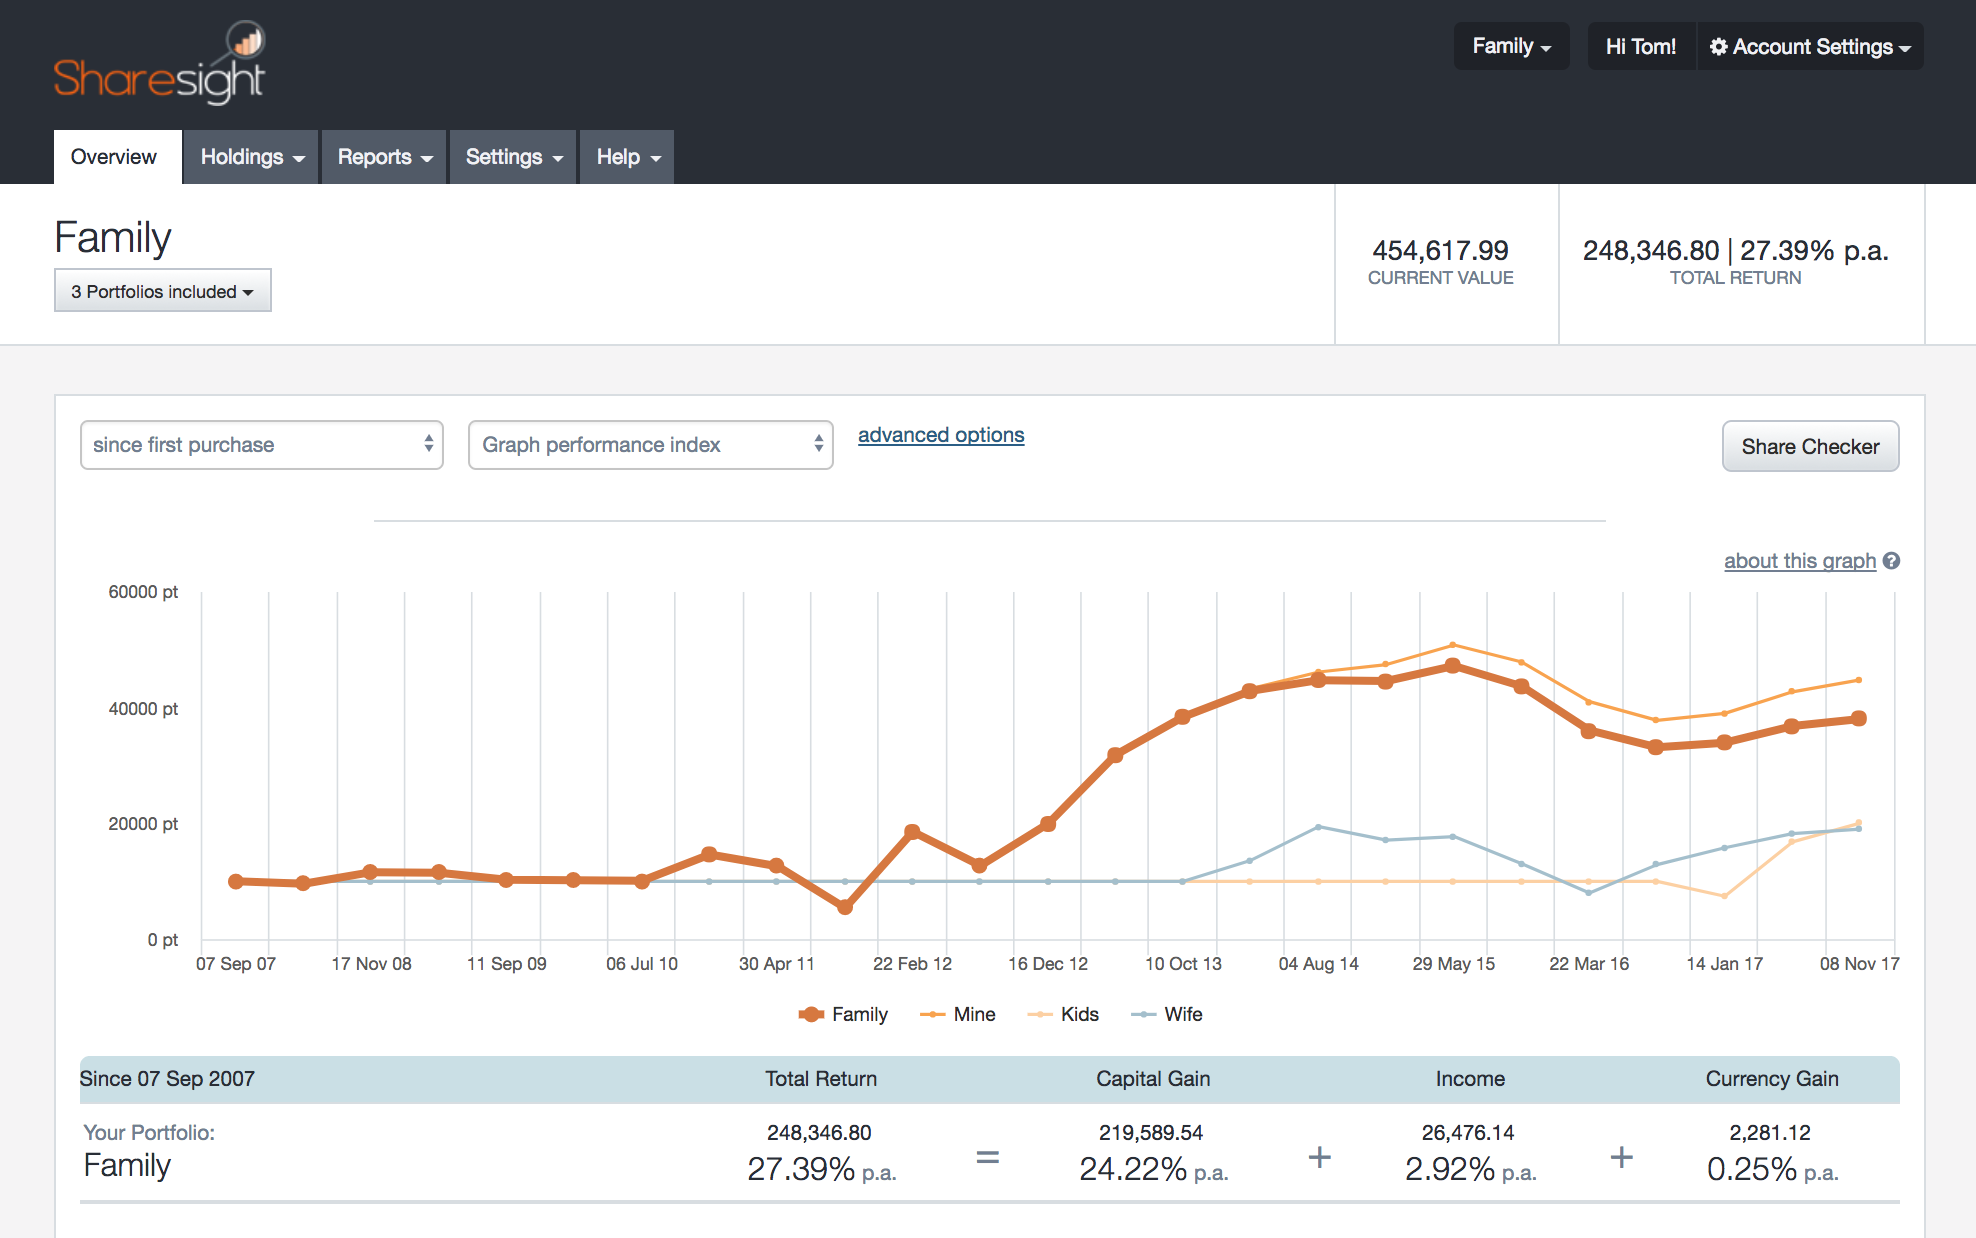1976x1238 pixels.
Task: Click the Share Checker button
Action: pos(1809,446)
